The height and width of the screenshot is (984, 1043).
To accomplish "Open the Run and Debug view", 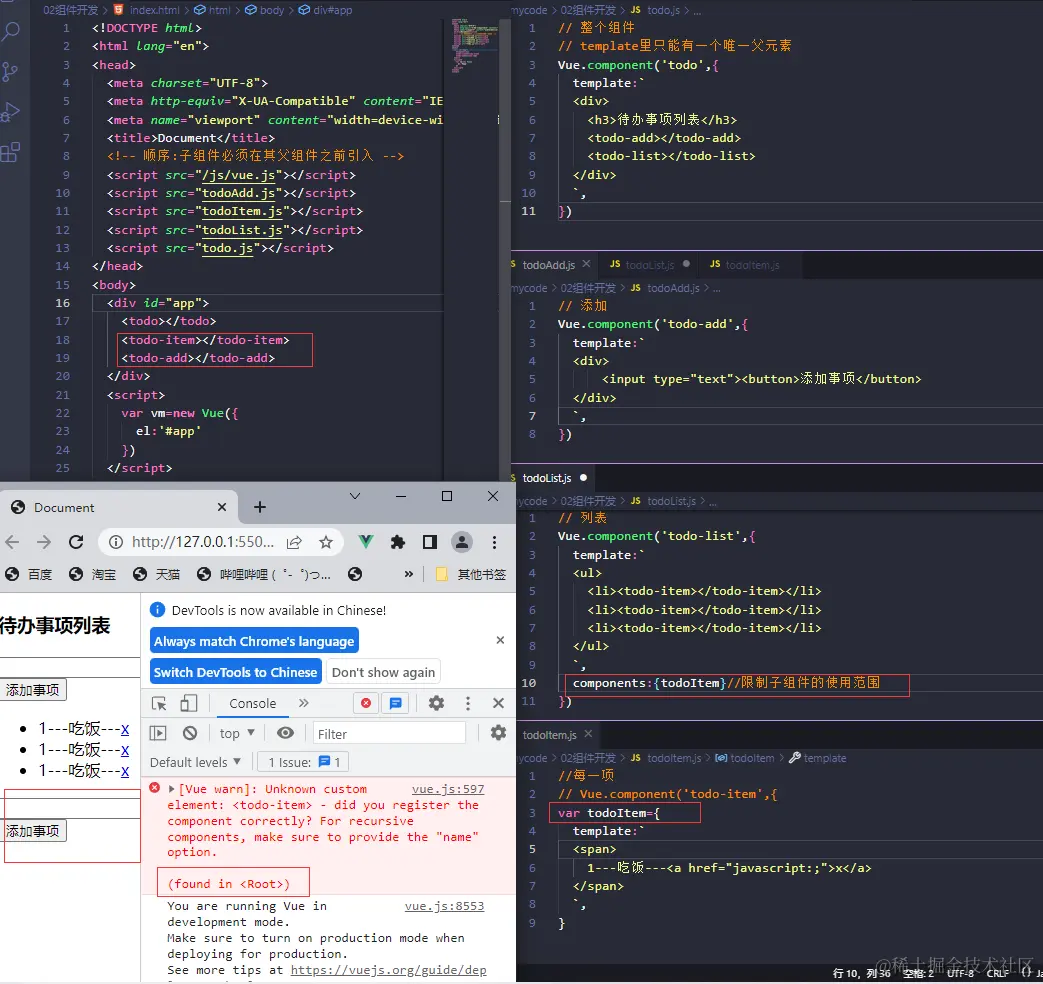I will (x=10, y=112).
